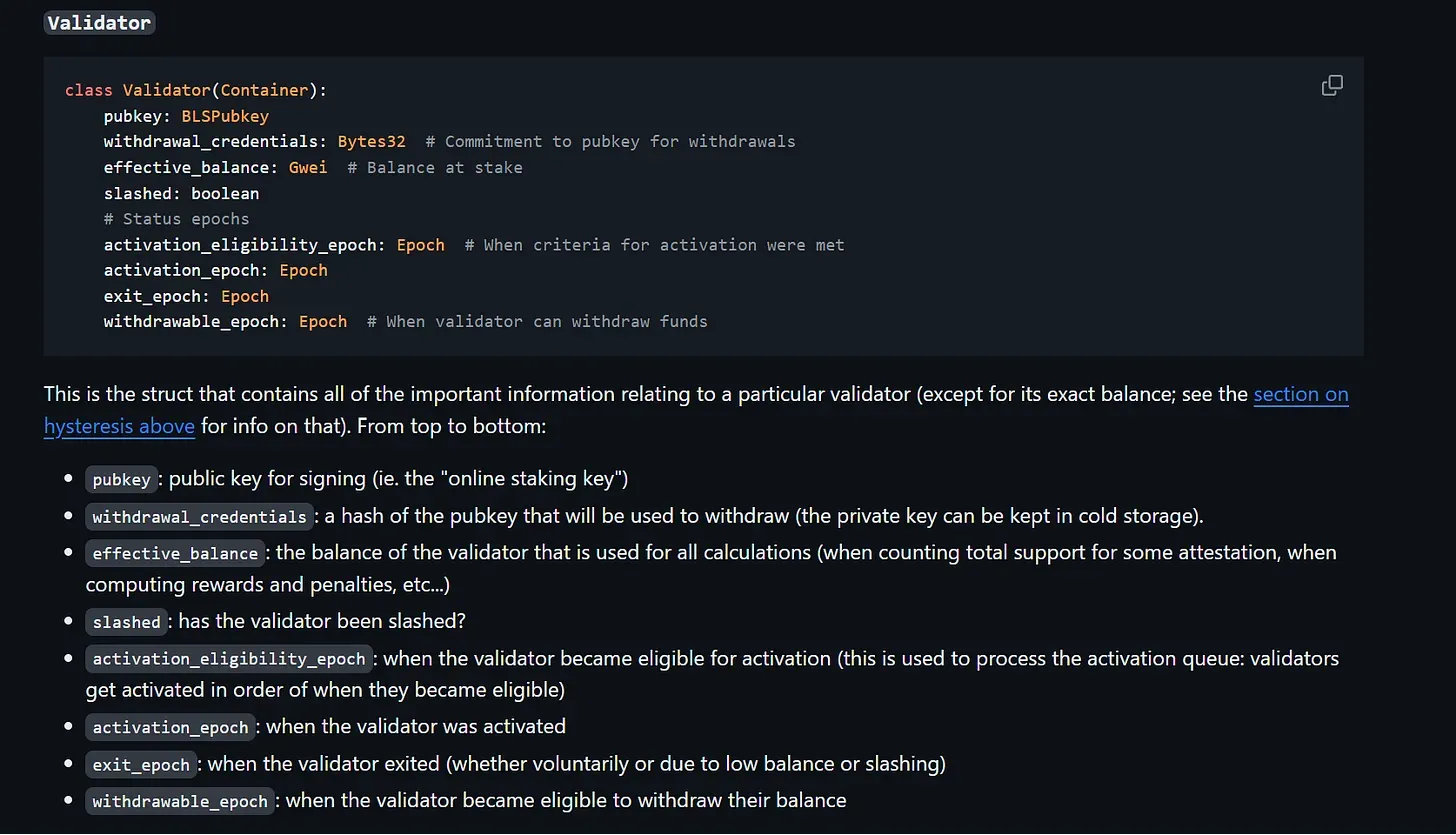Viewport: 1456px width, 835px height.
Task: Click the 'exit_epoch' inline code bullet tag
Action: click(141, 765)
